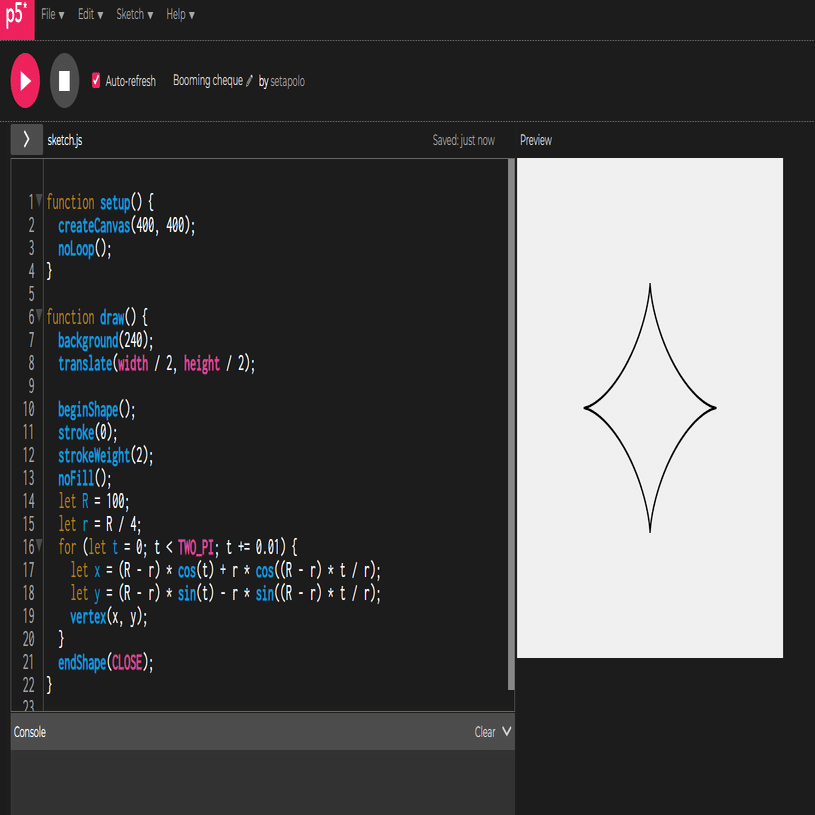Place cursor on background(240) line

coord(106,340)
